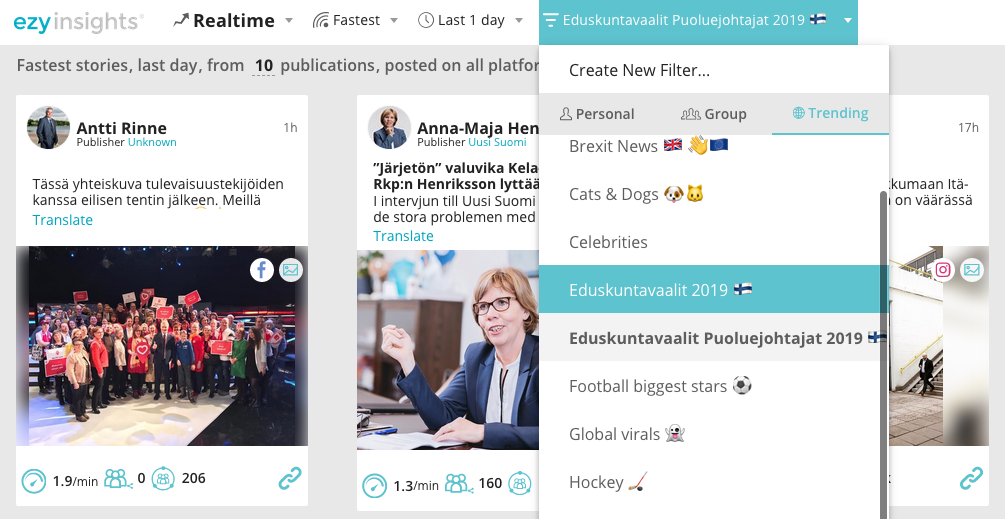Choose Create New Filter option
The image size is (1005, 519).
coord(640,70)
